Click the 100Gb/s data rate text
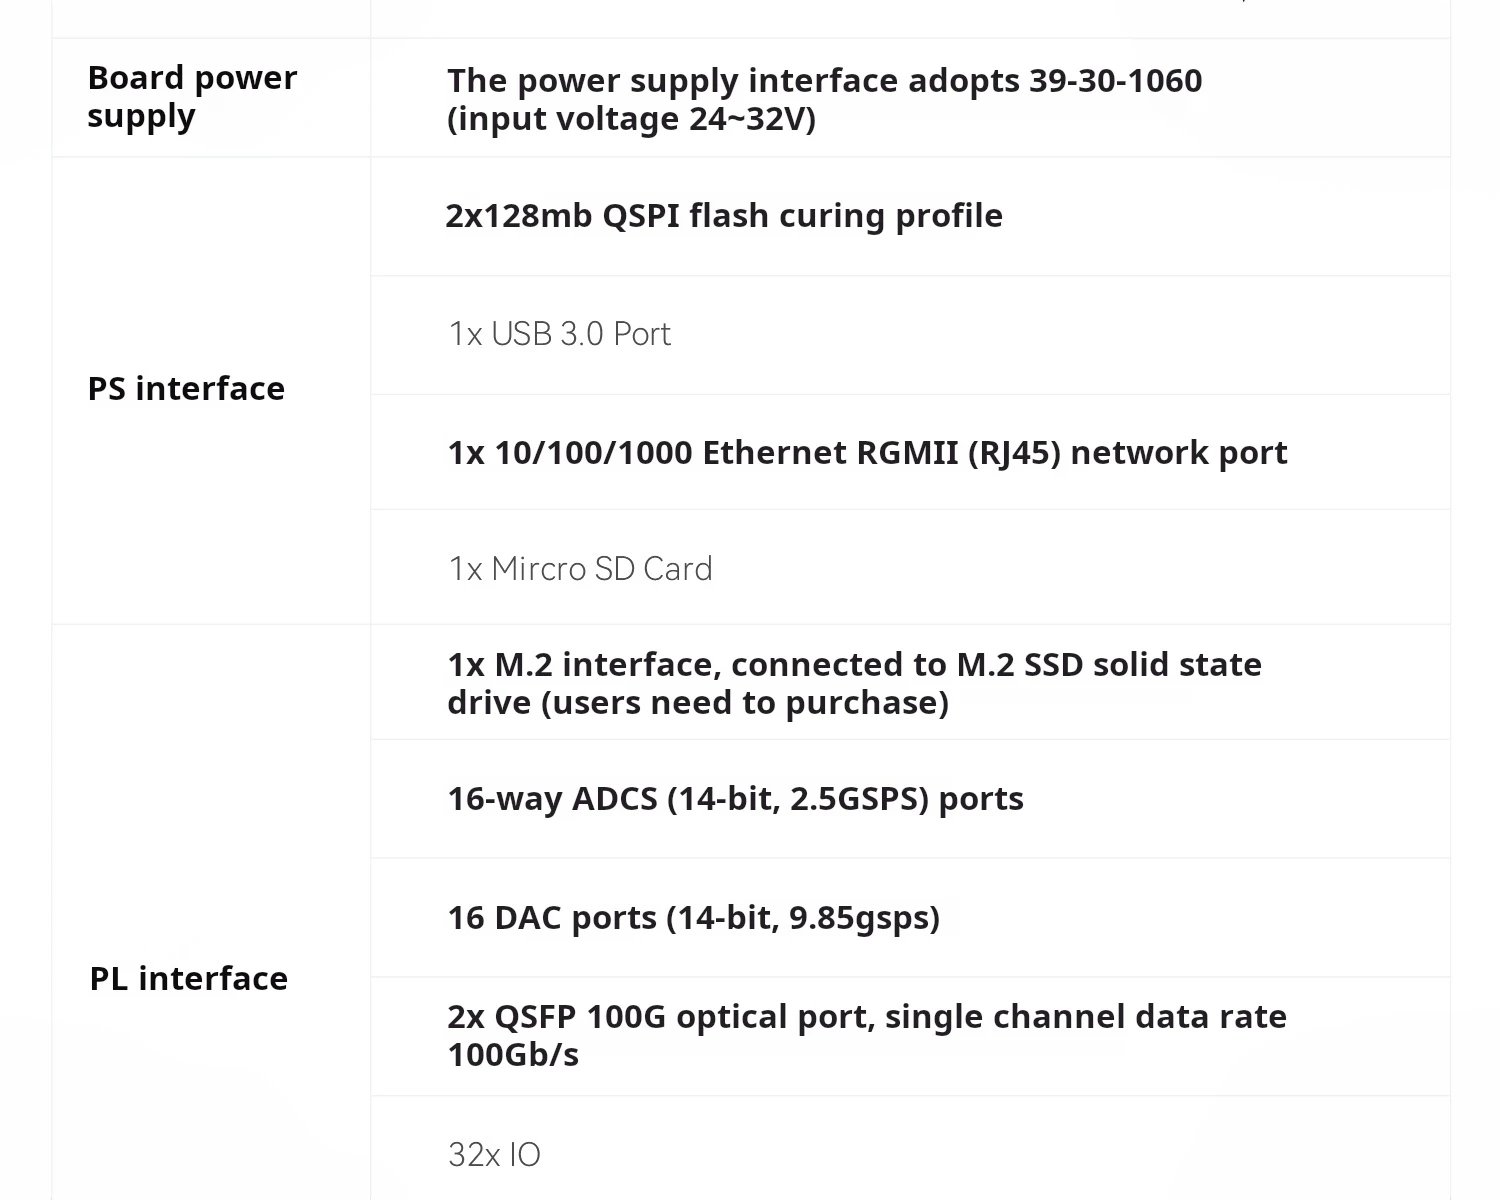The image size is (1500, 1200). coord(513,1055)
